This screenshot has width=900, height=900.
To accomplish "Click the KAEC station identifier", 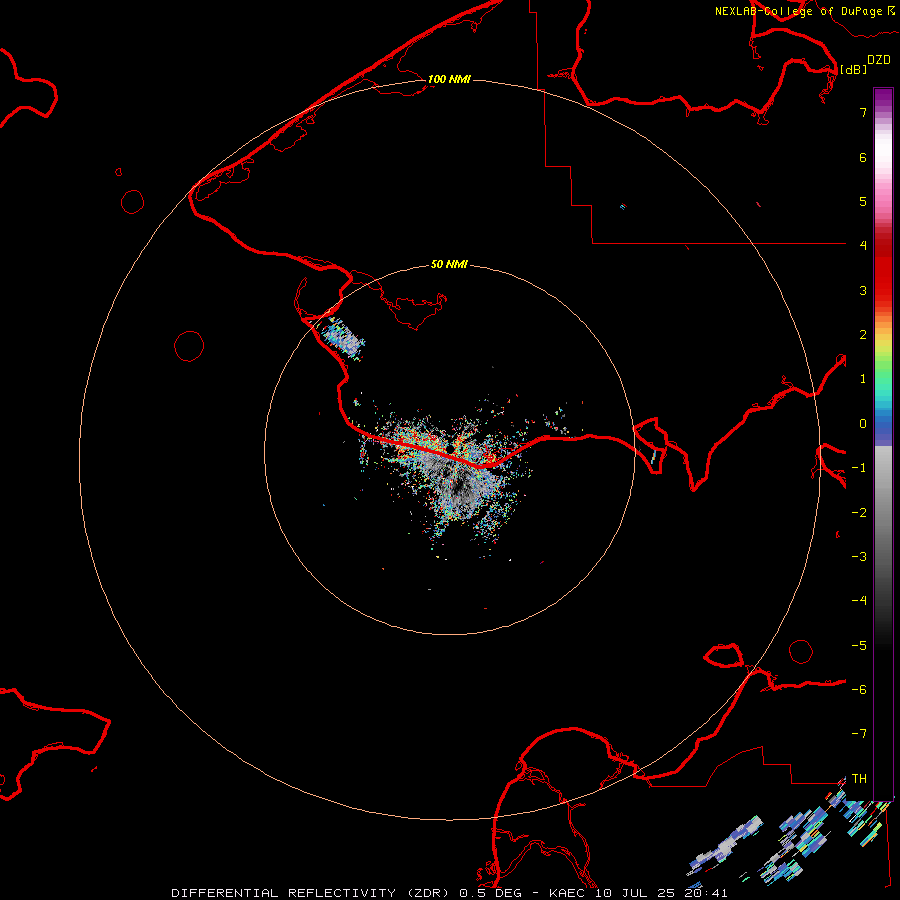I will [x=569, y=893].
